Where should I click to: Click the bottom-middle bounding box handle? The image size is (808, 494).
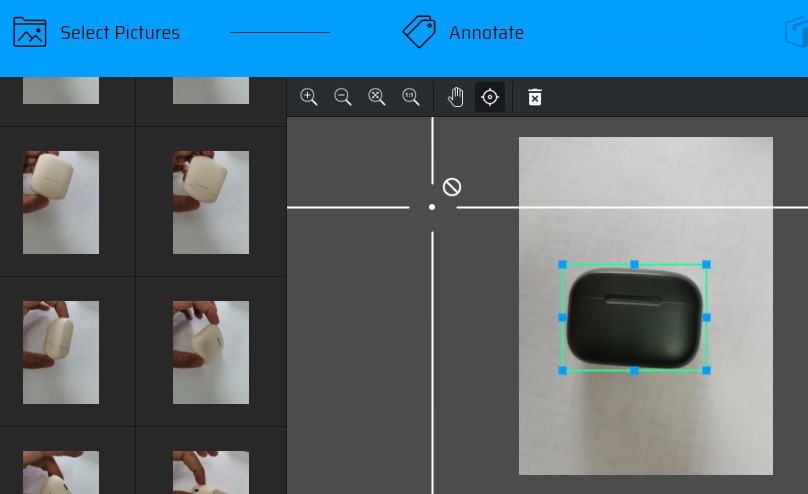point(634,370)
